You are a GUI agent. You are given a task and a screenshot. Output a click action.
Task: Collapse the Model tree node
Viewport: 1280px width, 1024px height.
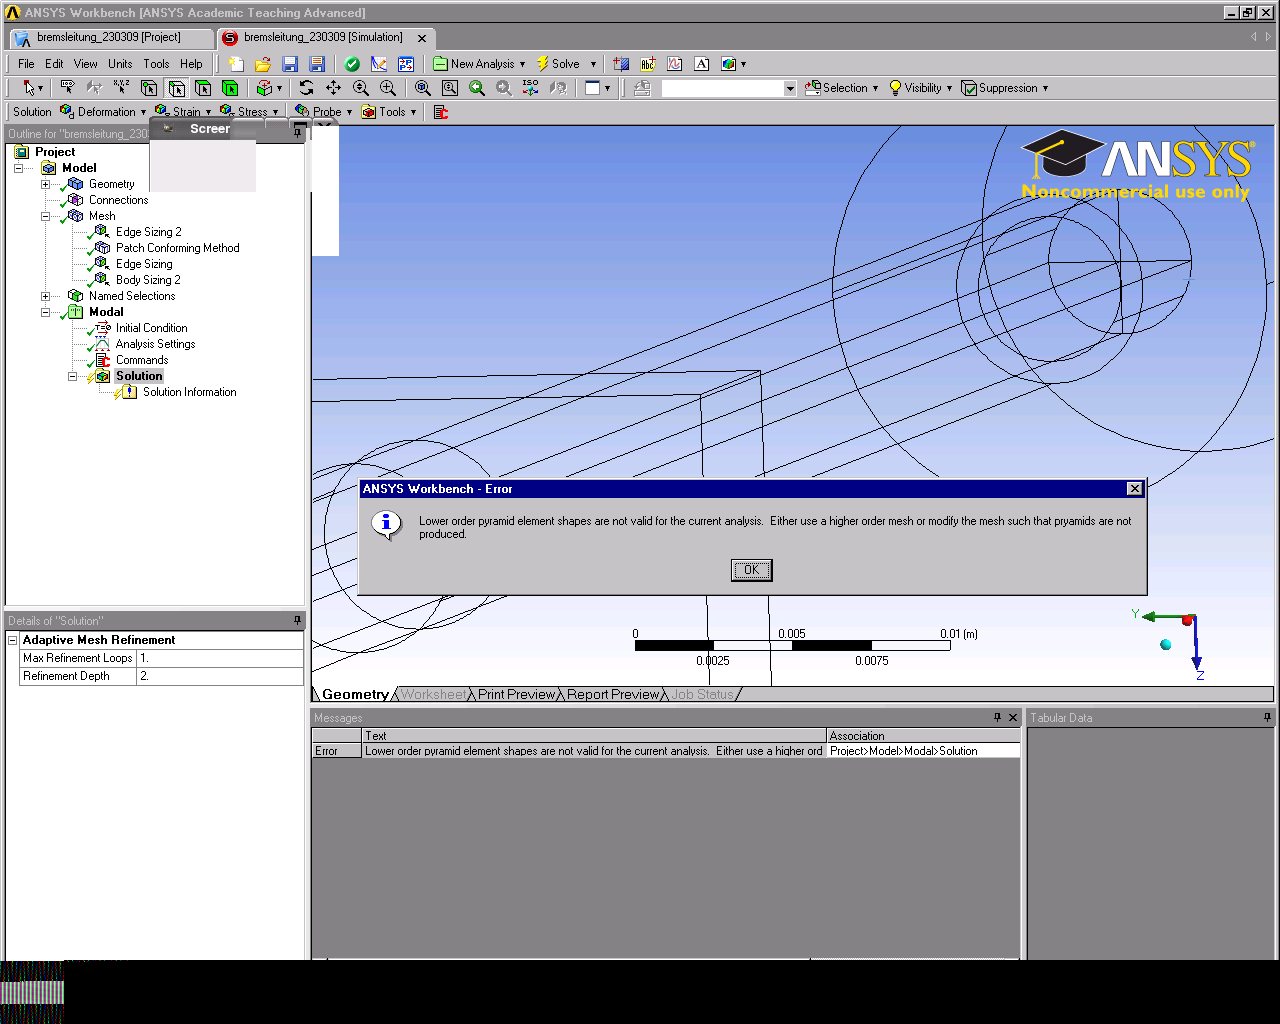18,168
